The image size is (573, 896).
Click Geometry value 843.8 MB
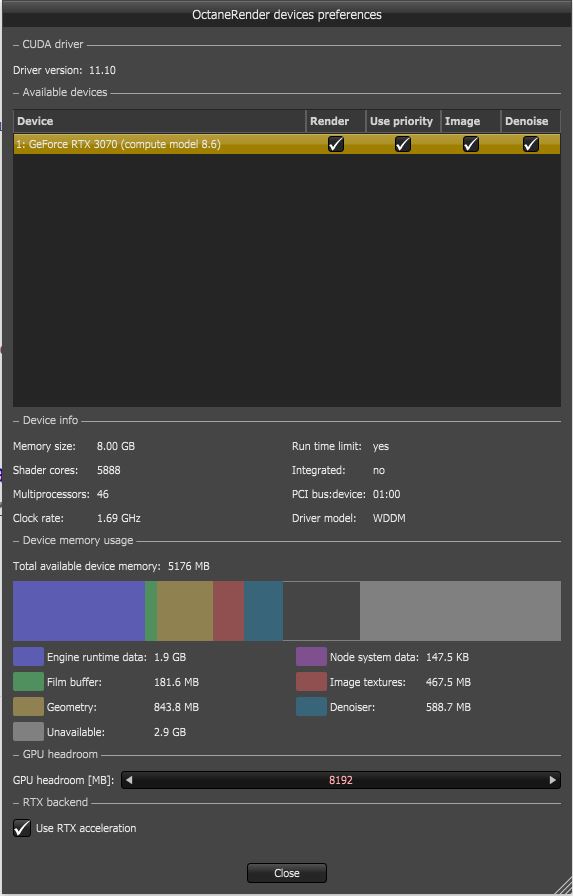177,707
